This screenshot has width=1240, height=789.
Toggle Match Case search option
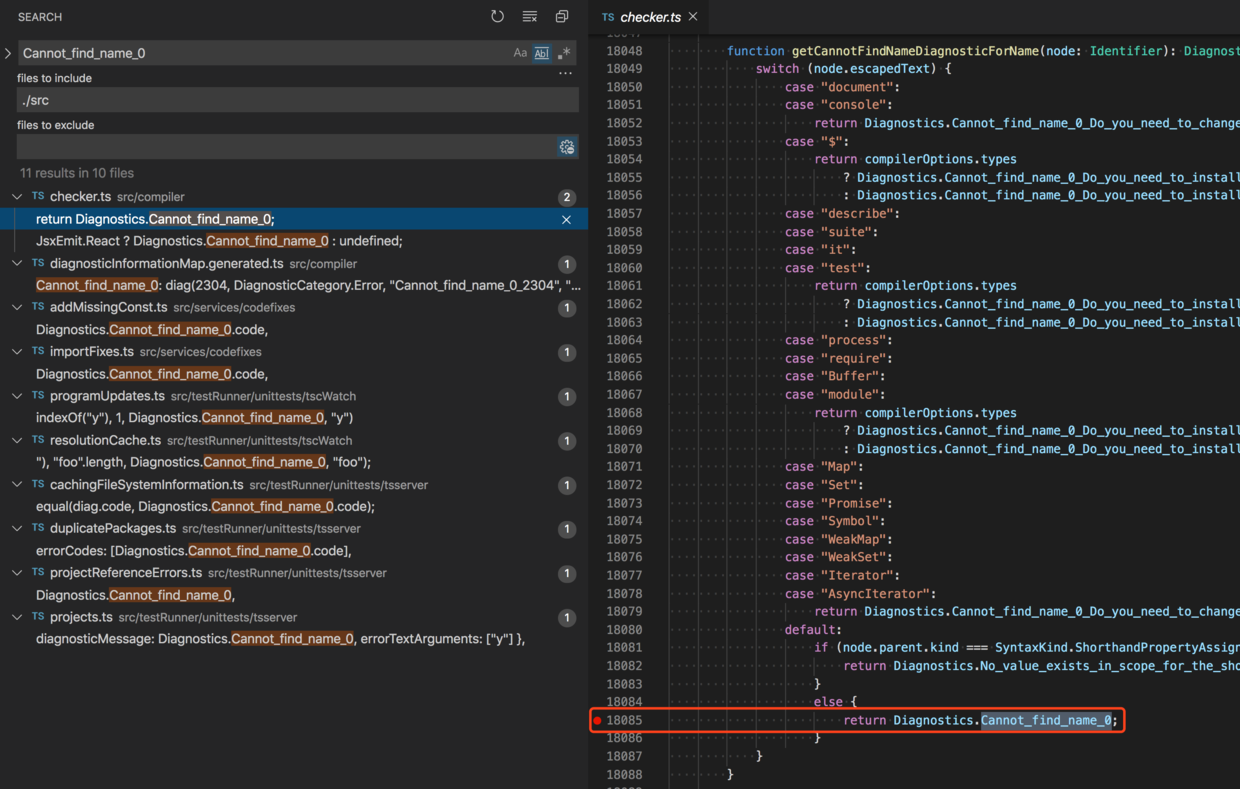pyautogui.click(x=520, y=53)
